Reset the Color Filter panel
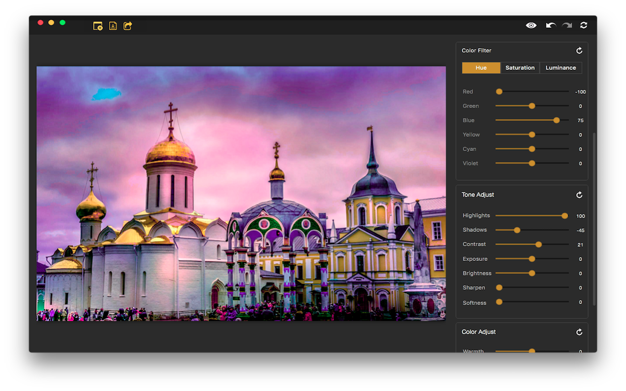Screen dimensions: 626x391 (x=579, y=51)
